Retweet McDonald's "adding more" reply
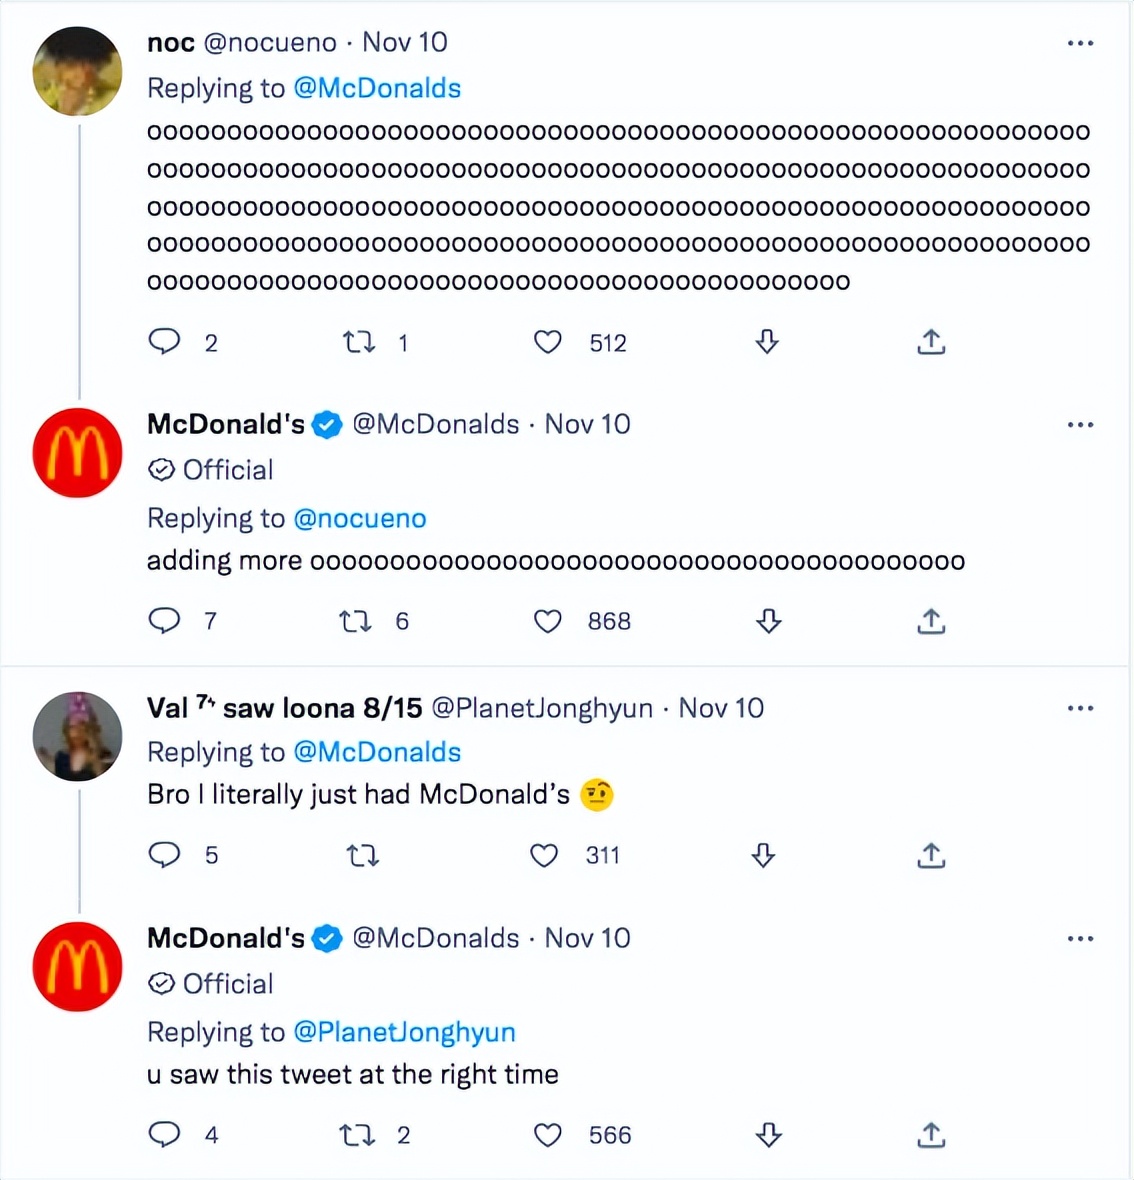Viewport: 1134px width, 1180px height. coord(355,621)
